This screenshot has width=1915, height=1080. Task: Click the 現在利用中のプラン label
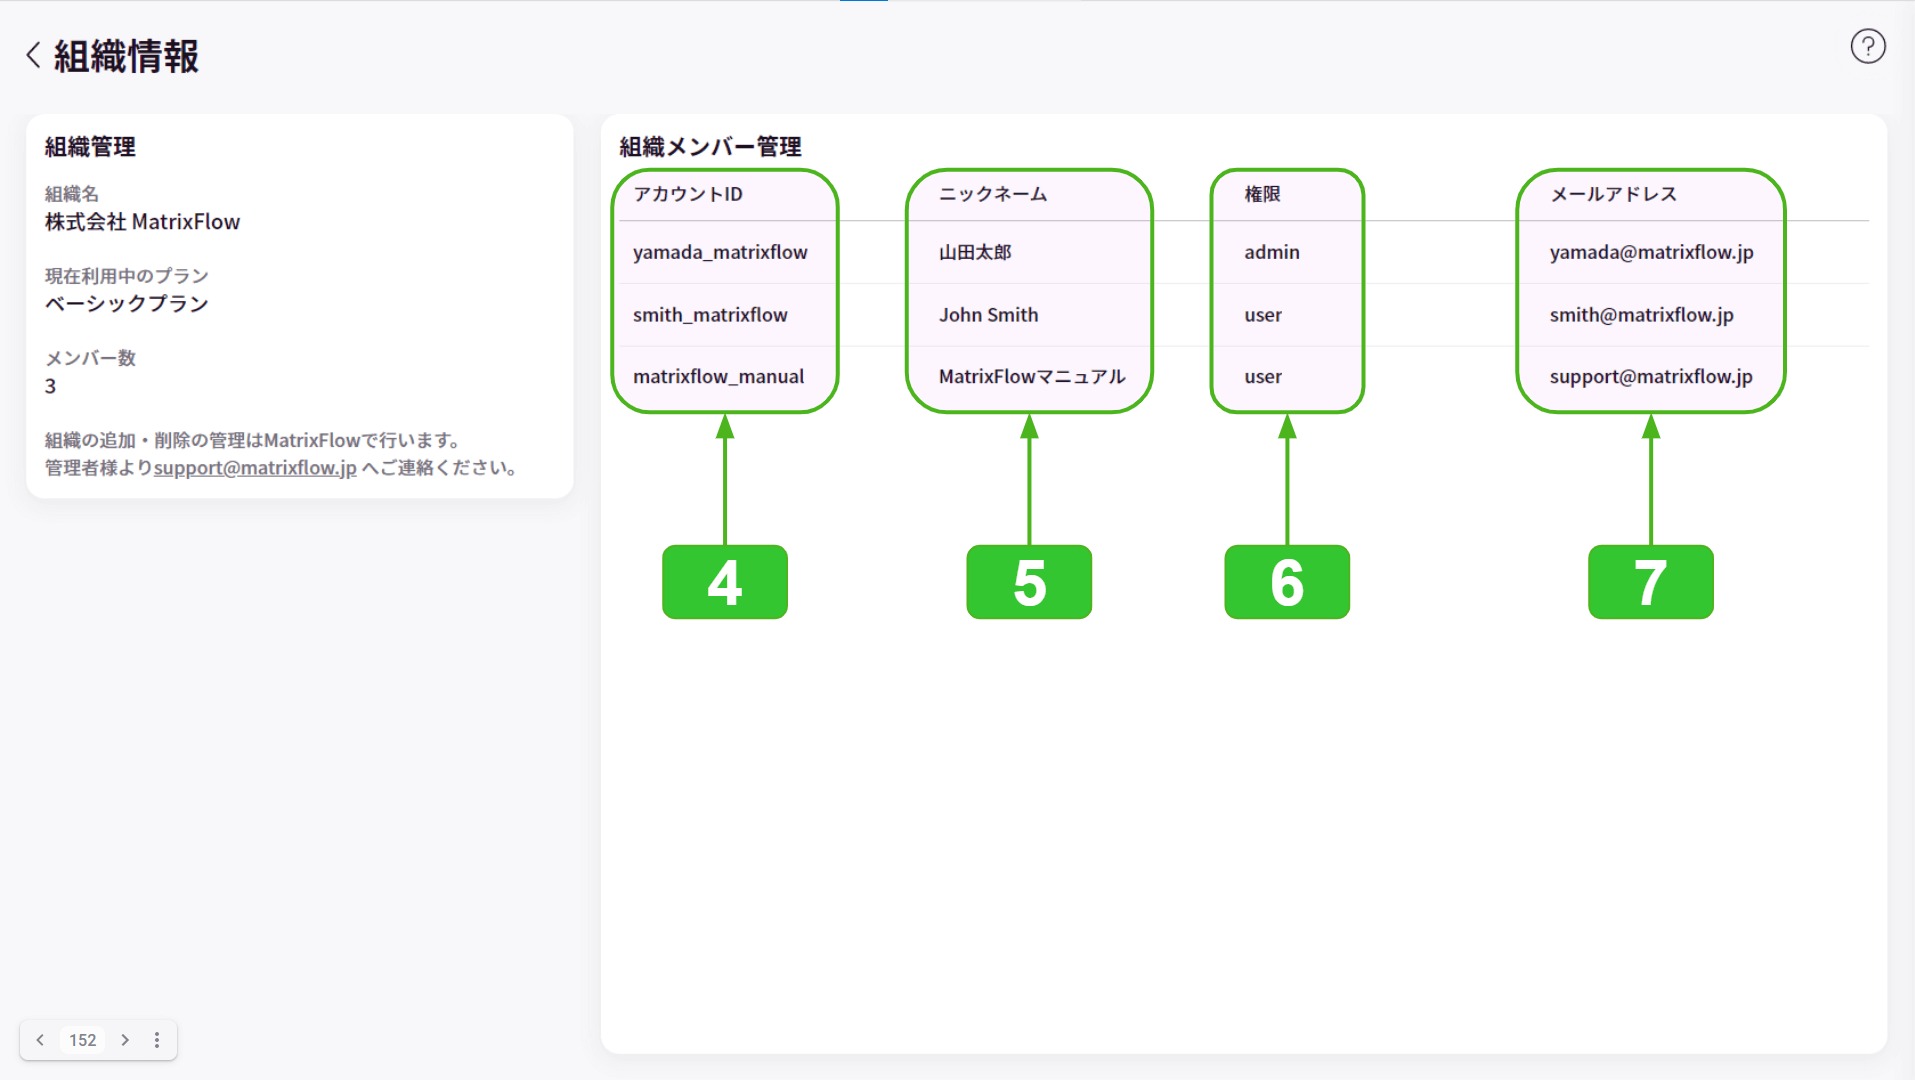126,276
